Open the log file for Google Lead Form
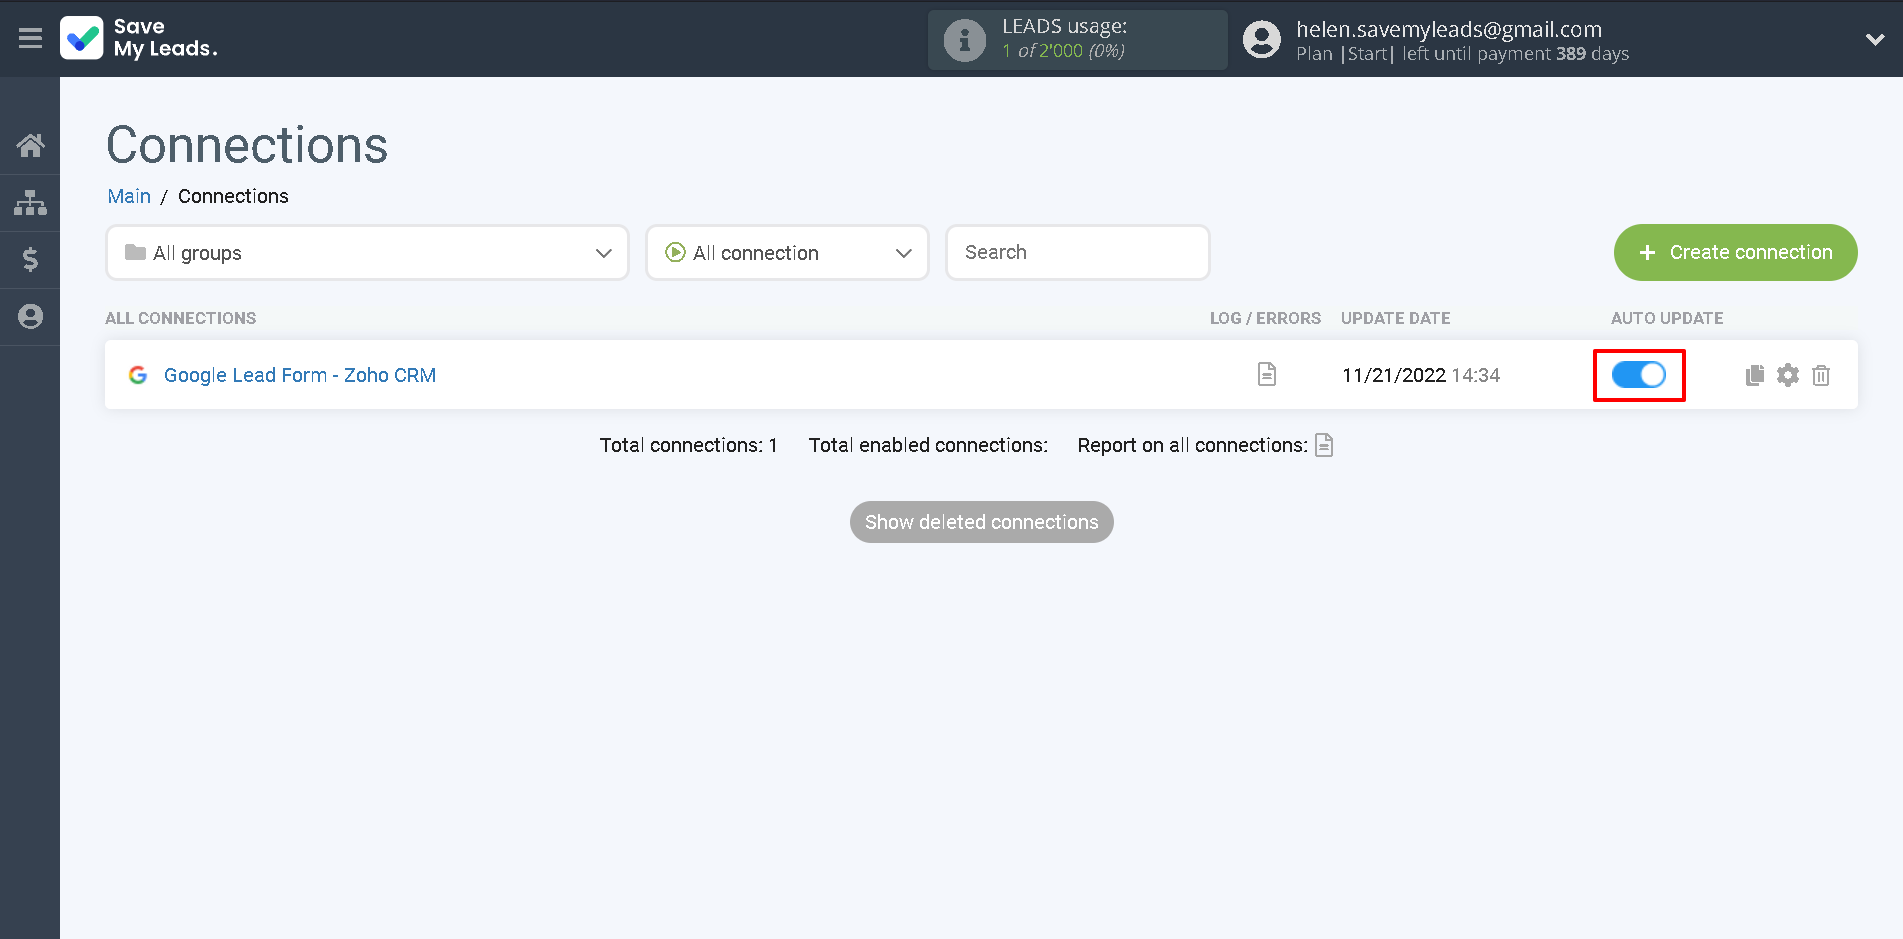Image resolution: width=1903 pixels, height=939 pixels. click(x=1267, y=374)
